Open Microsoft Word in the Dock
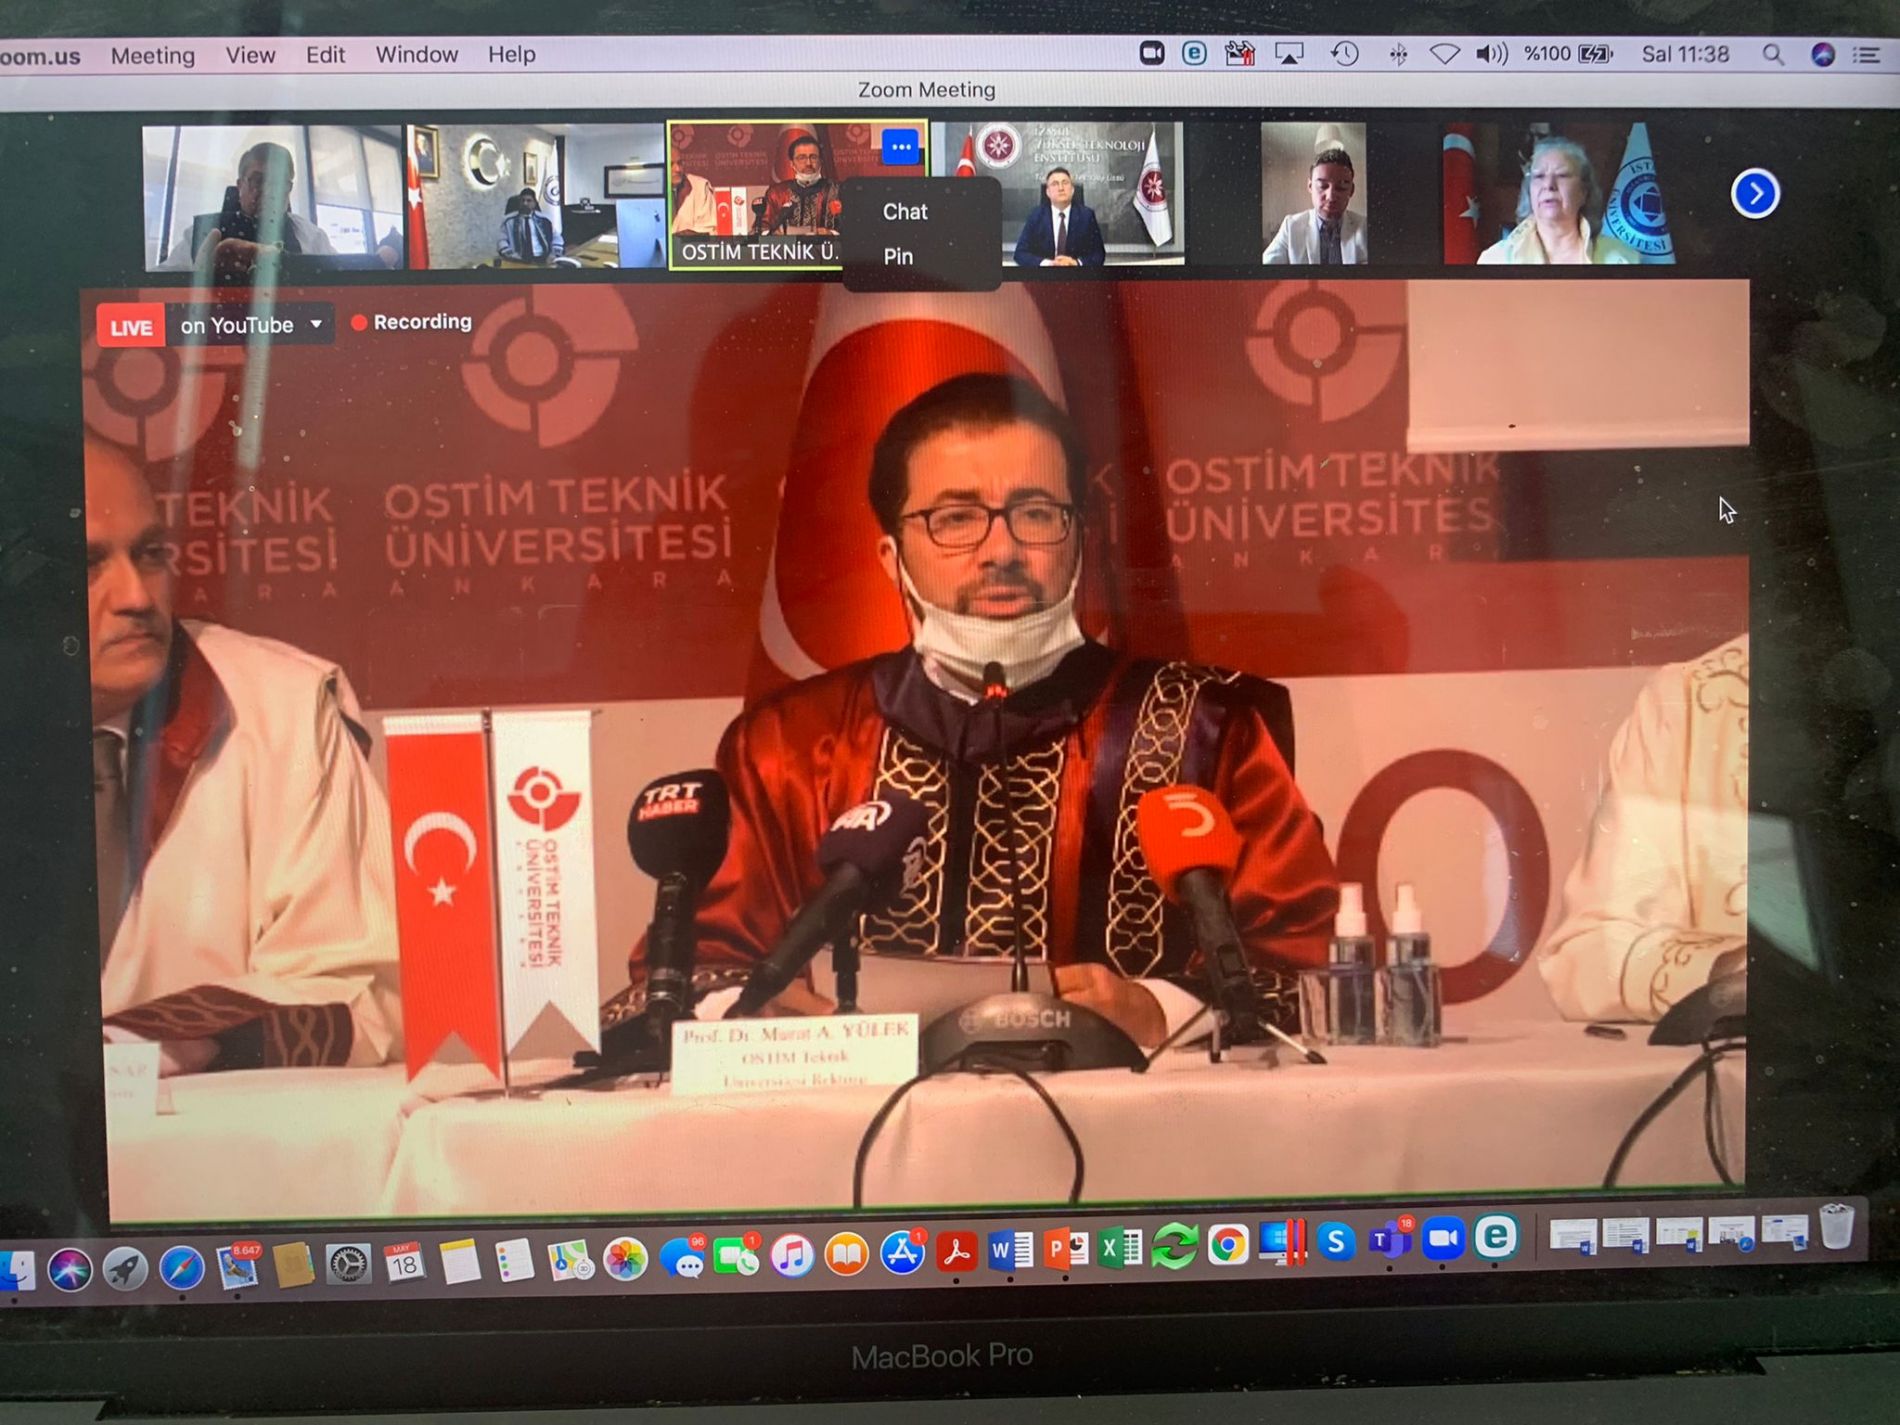The image size is (1900, 1425). tap(1011, 1250)
